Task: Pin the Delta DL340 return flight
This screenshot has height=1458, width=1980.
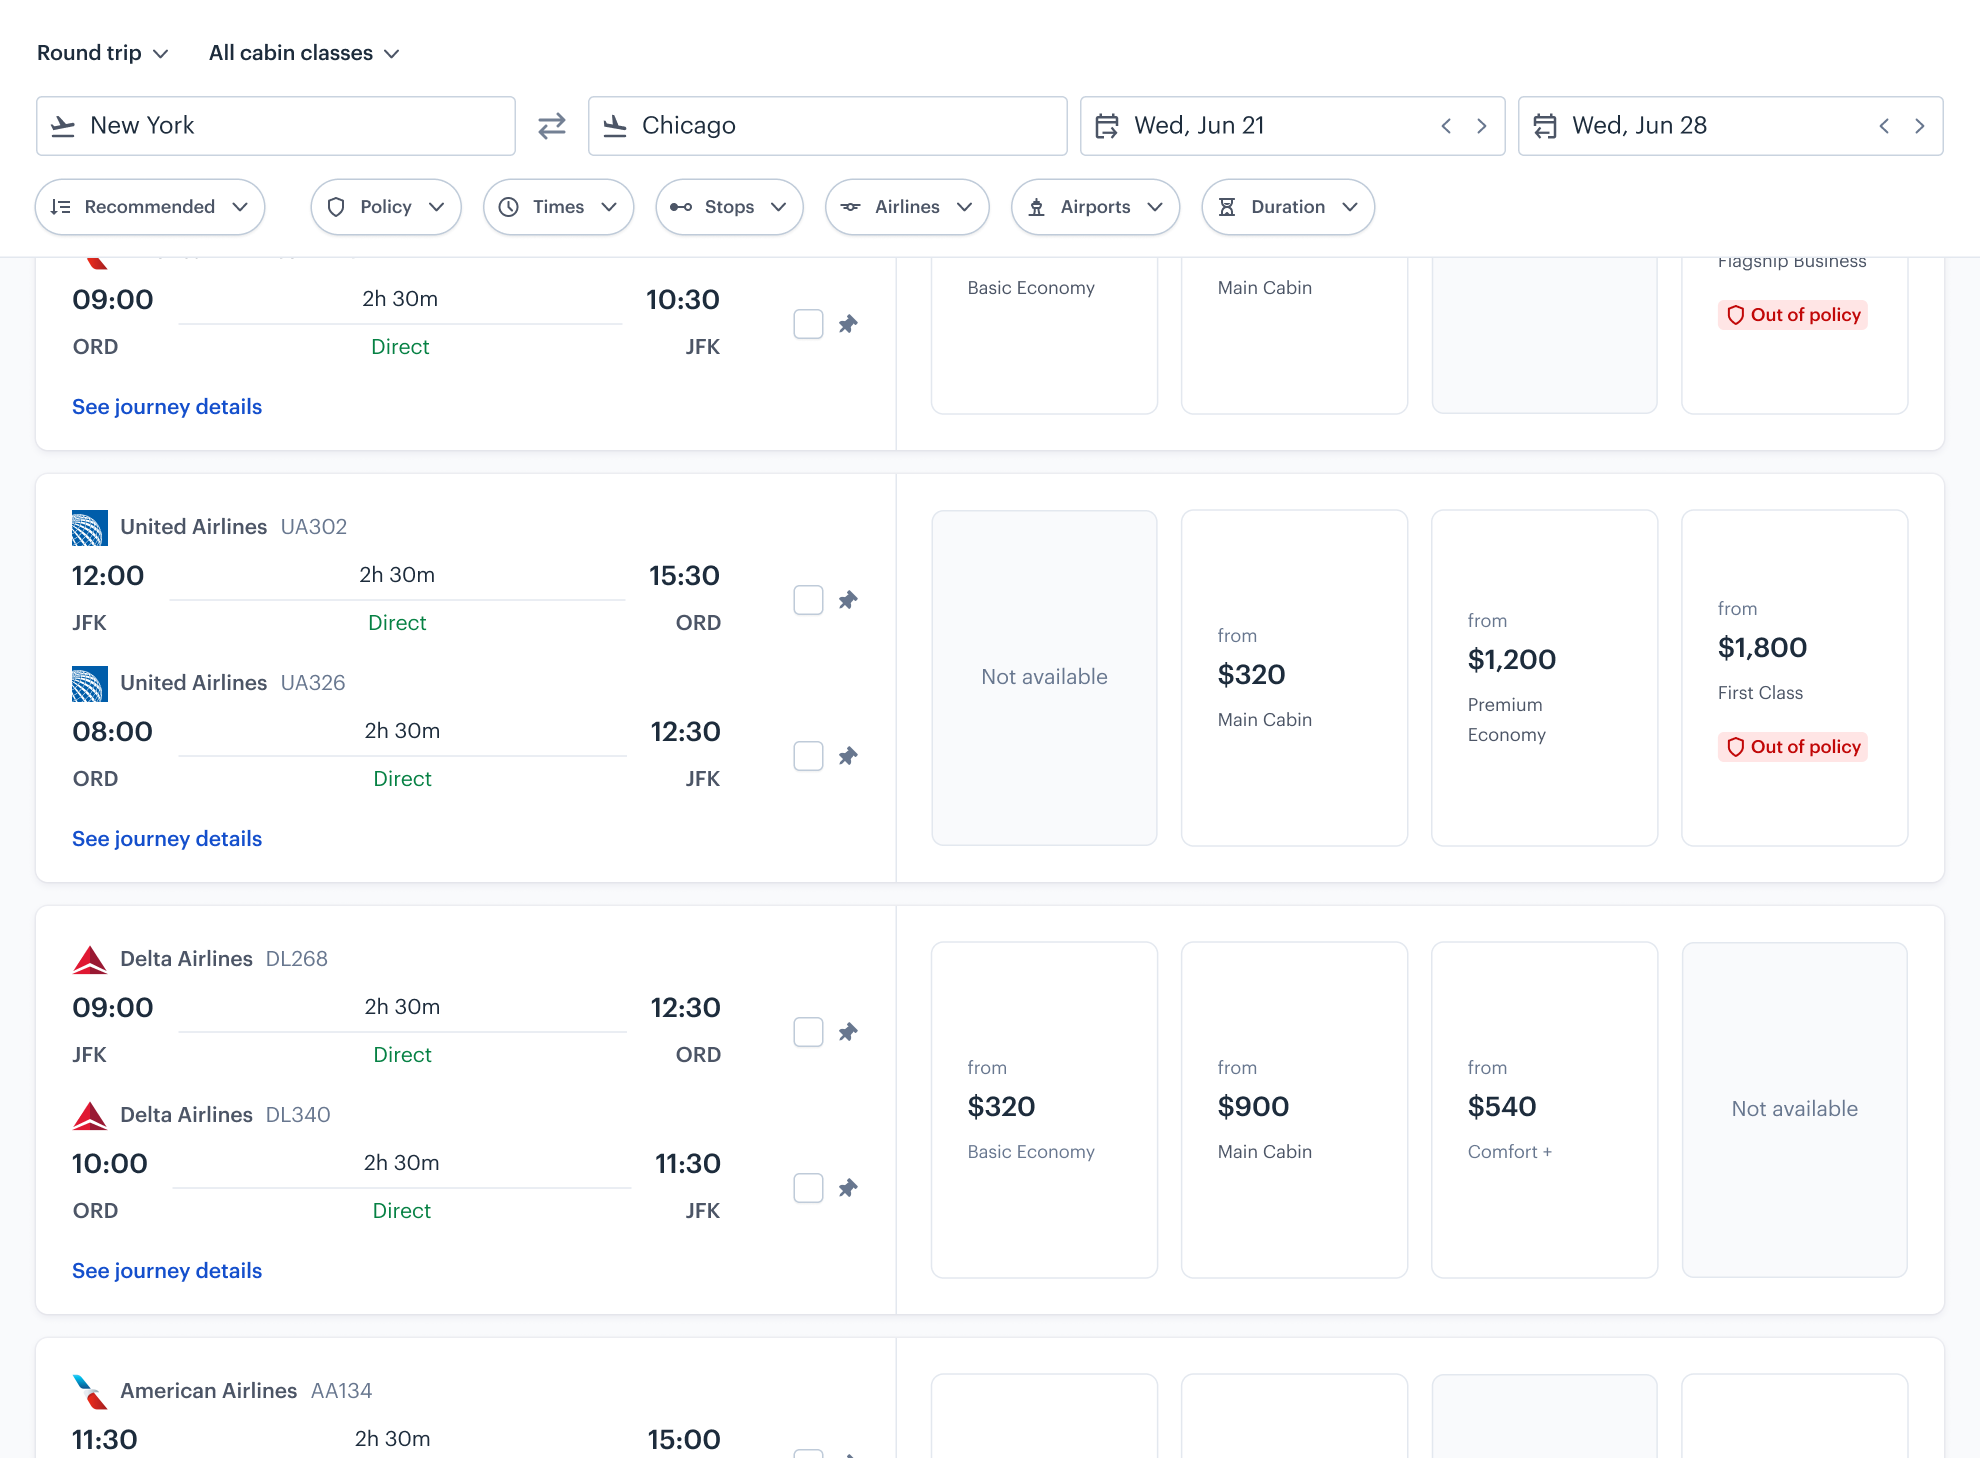Action: 848,1188
